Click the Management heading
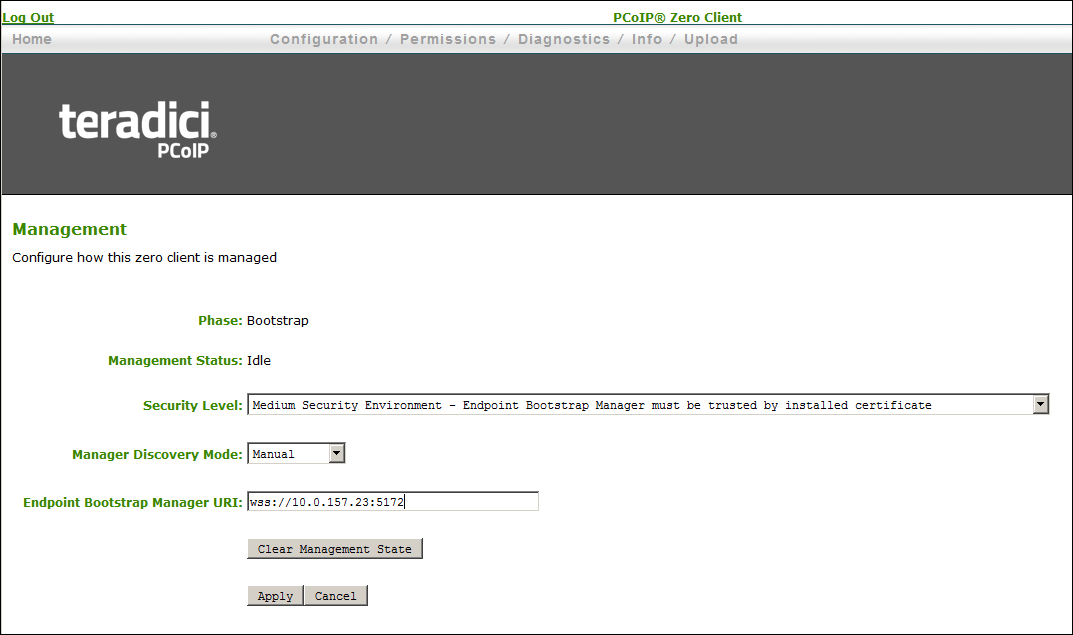 (70, 229)
